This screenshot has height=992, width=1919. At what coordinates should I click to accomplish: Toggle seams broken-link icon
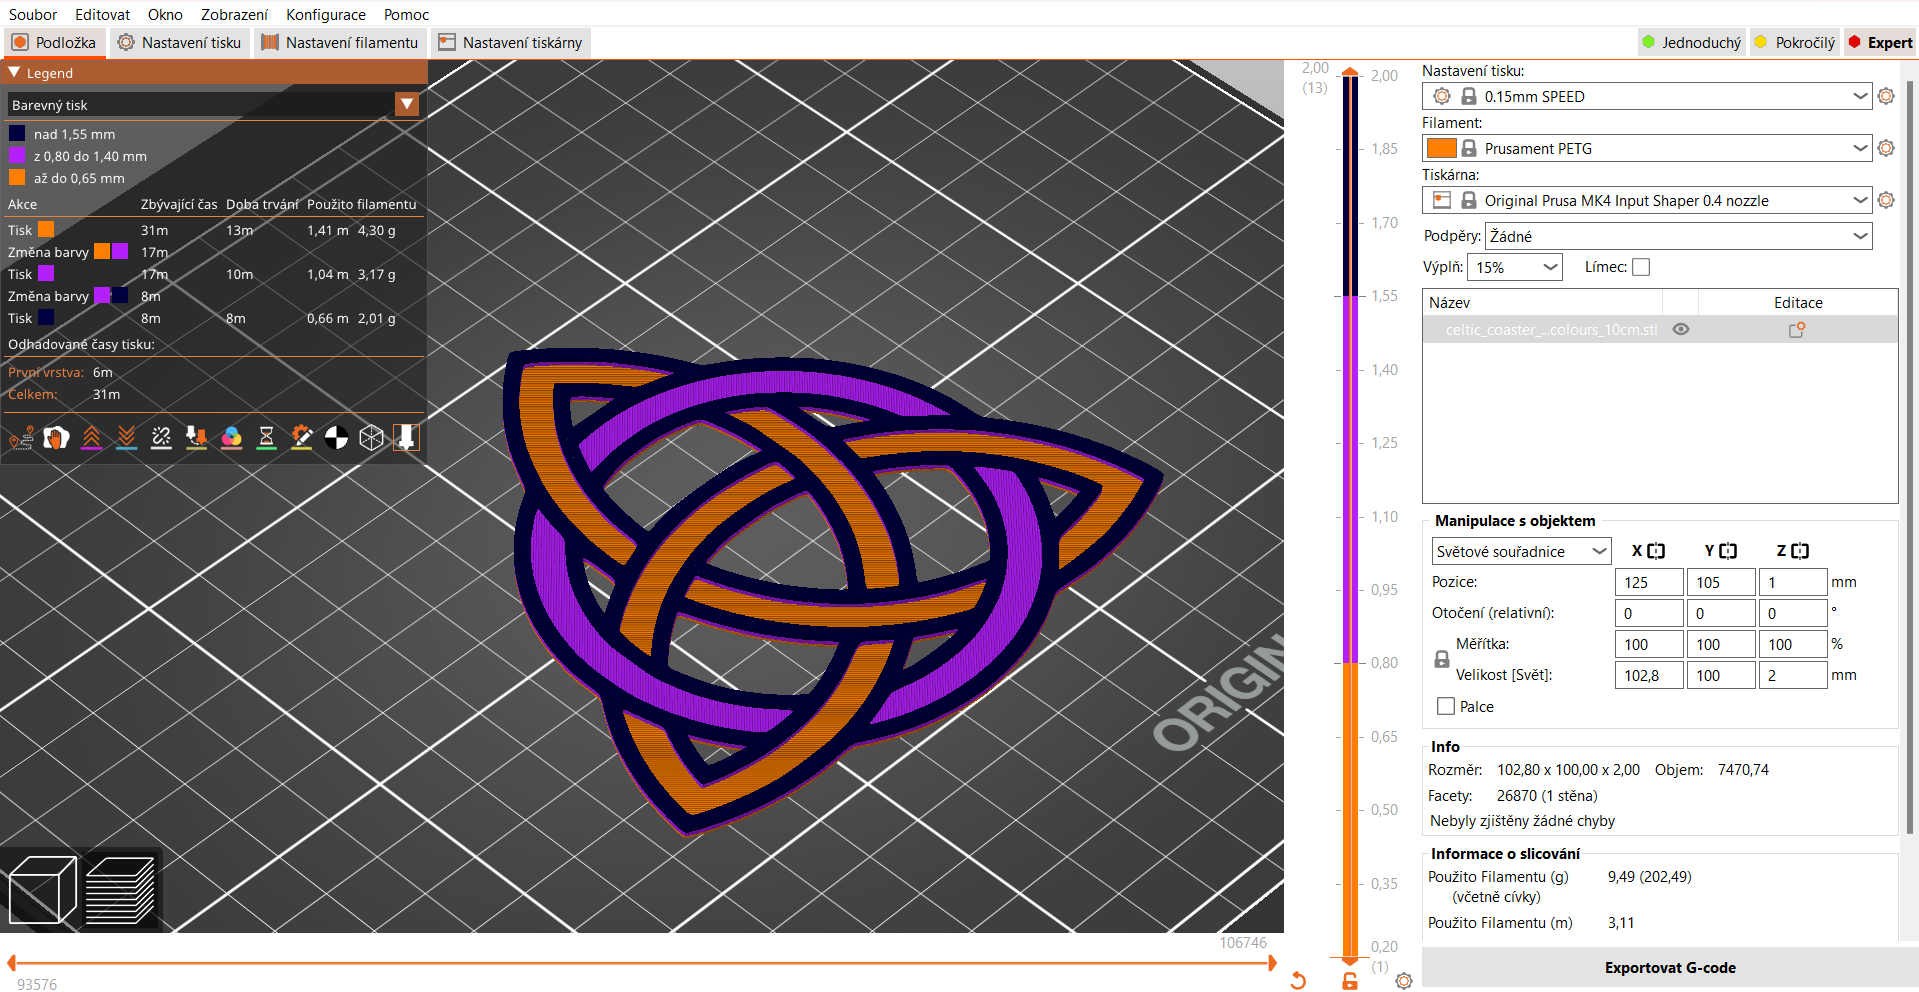tap(161, 438)
